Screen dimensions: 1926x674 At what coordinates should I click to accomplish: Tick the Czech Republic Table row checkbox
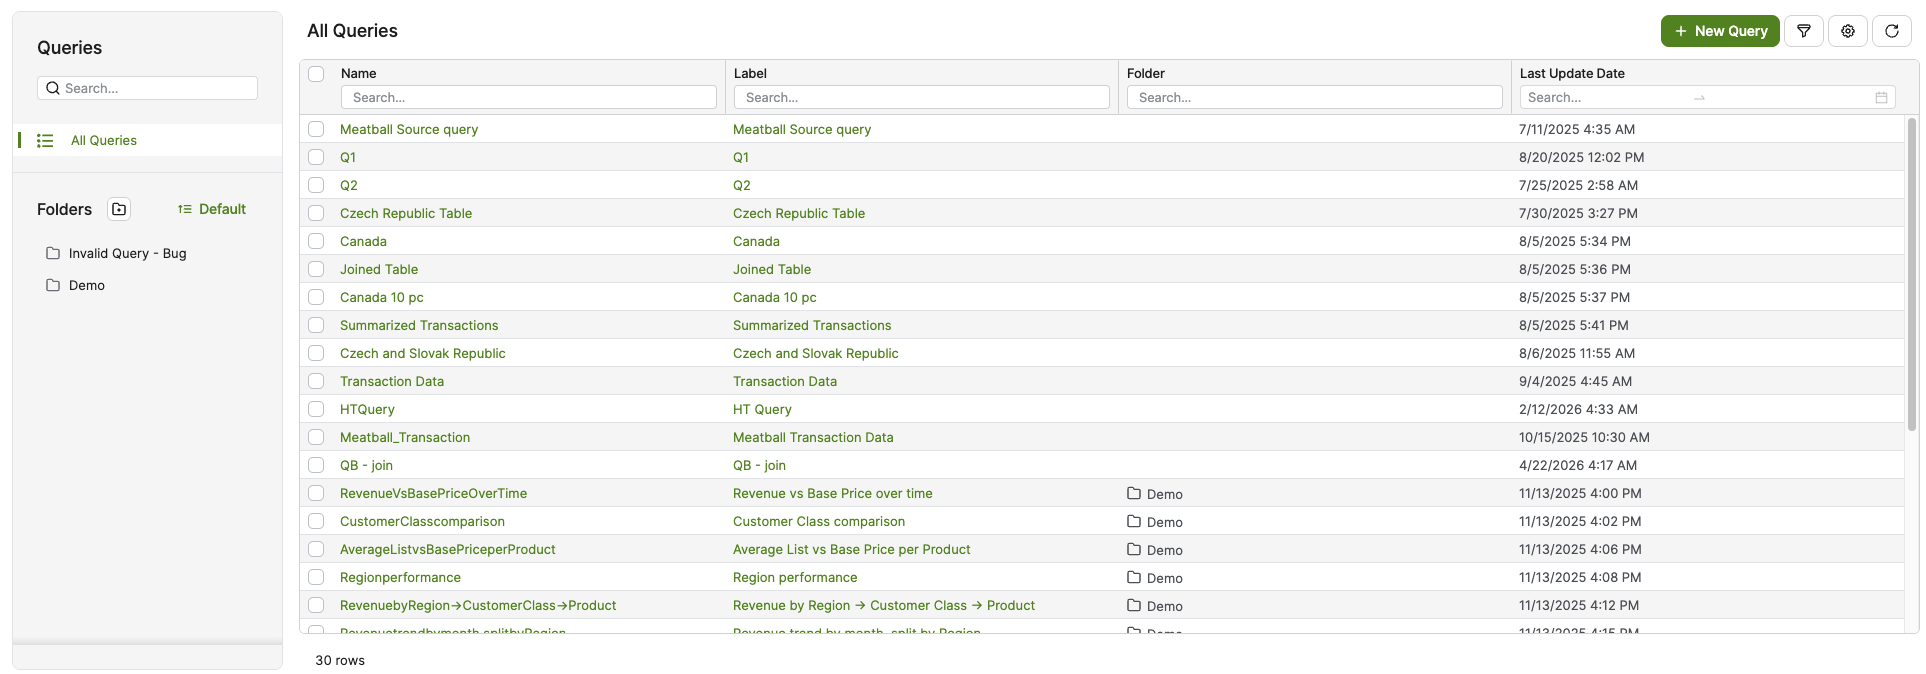tap(316, 213)
